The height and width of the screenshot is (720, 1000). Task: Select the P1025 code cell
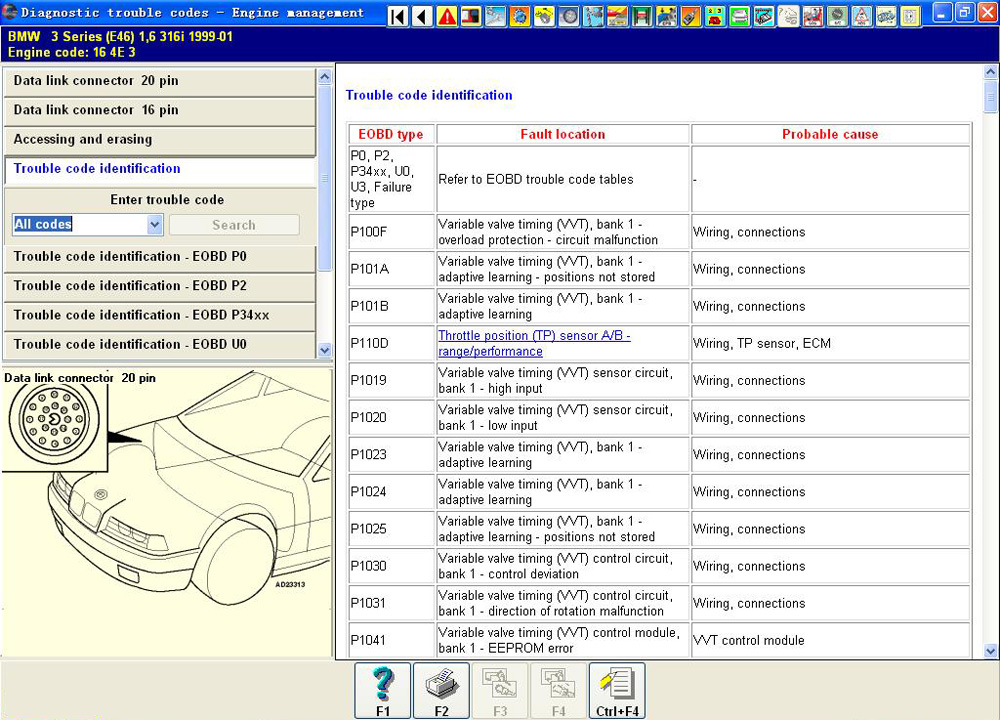tap(392, 528)
